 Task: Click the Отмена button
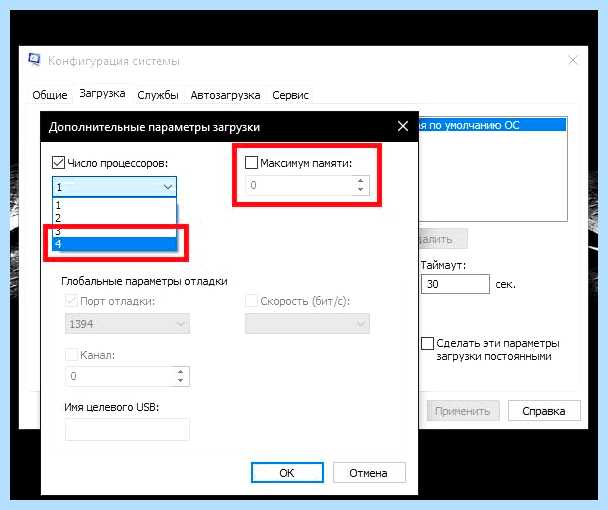pos(369,473)
